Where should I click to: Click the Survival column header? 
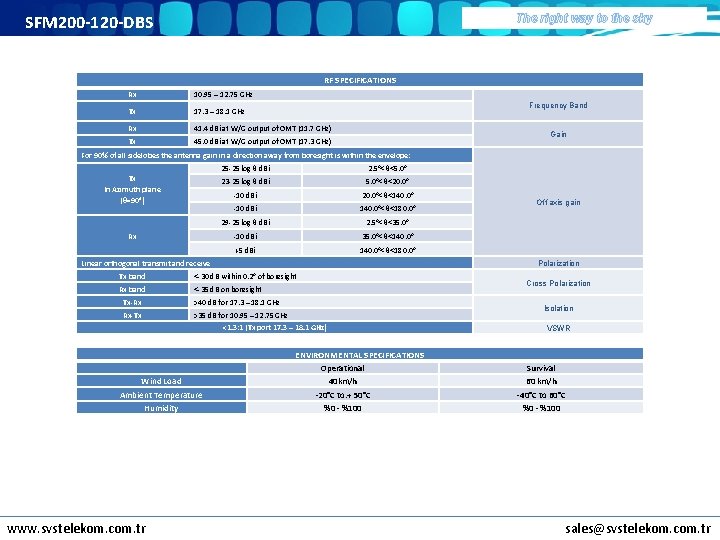click(541, 368)
